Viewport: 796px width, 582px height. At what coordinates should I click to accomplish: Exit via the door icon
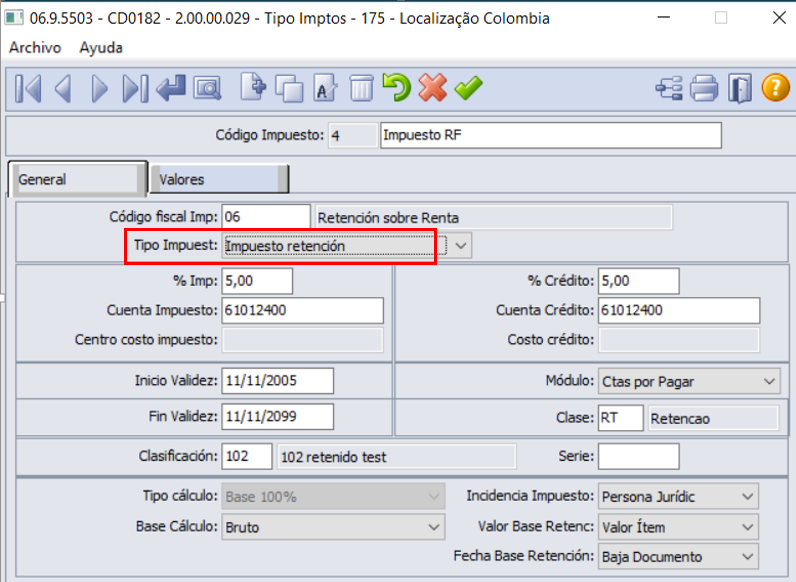point(740,88)
